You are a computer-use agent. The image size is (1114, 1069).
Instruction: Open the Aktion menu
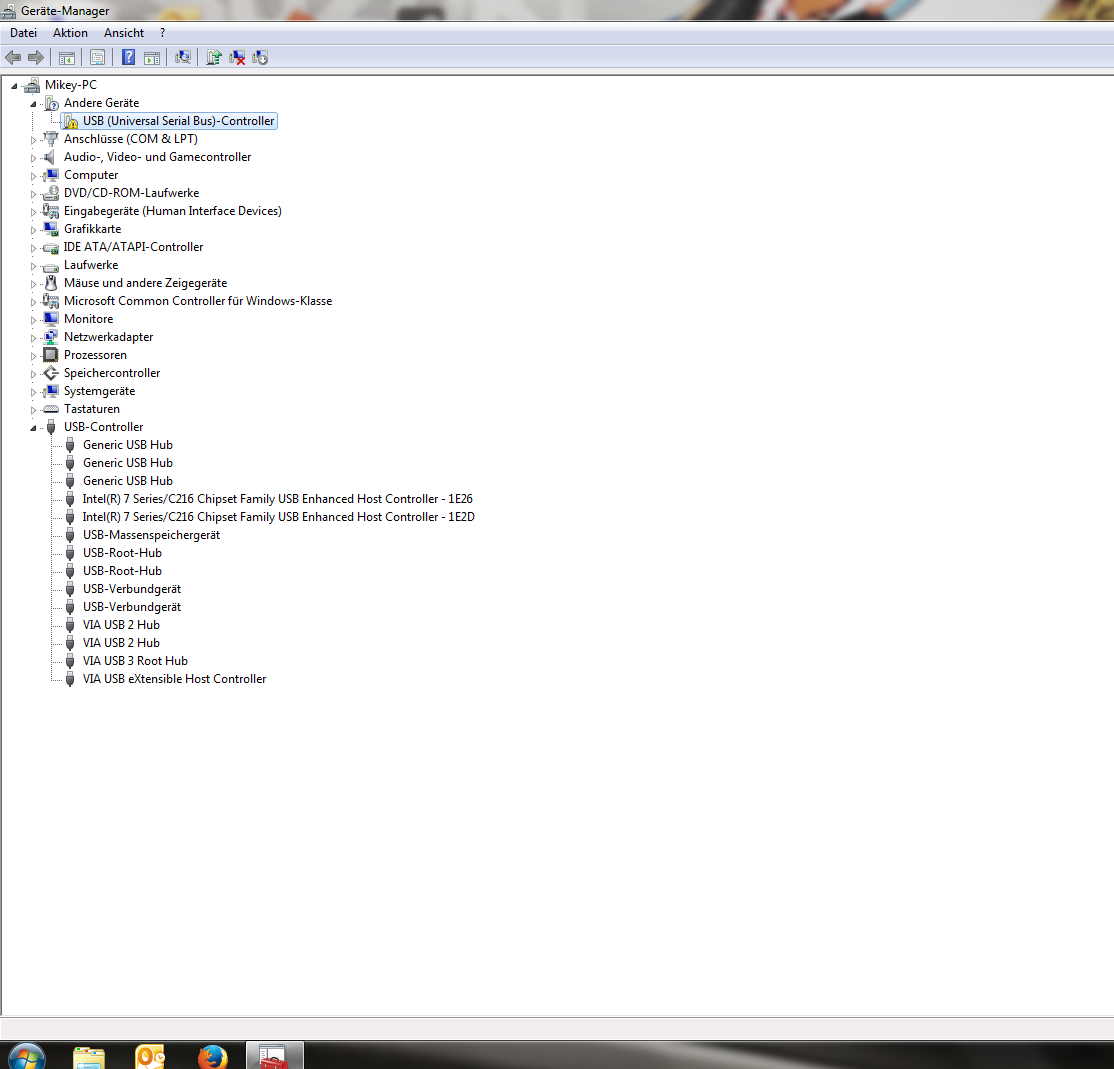tap(70, 33)
